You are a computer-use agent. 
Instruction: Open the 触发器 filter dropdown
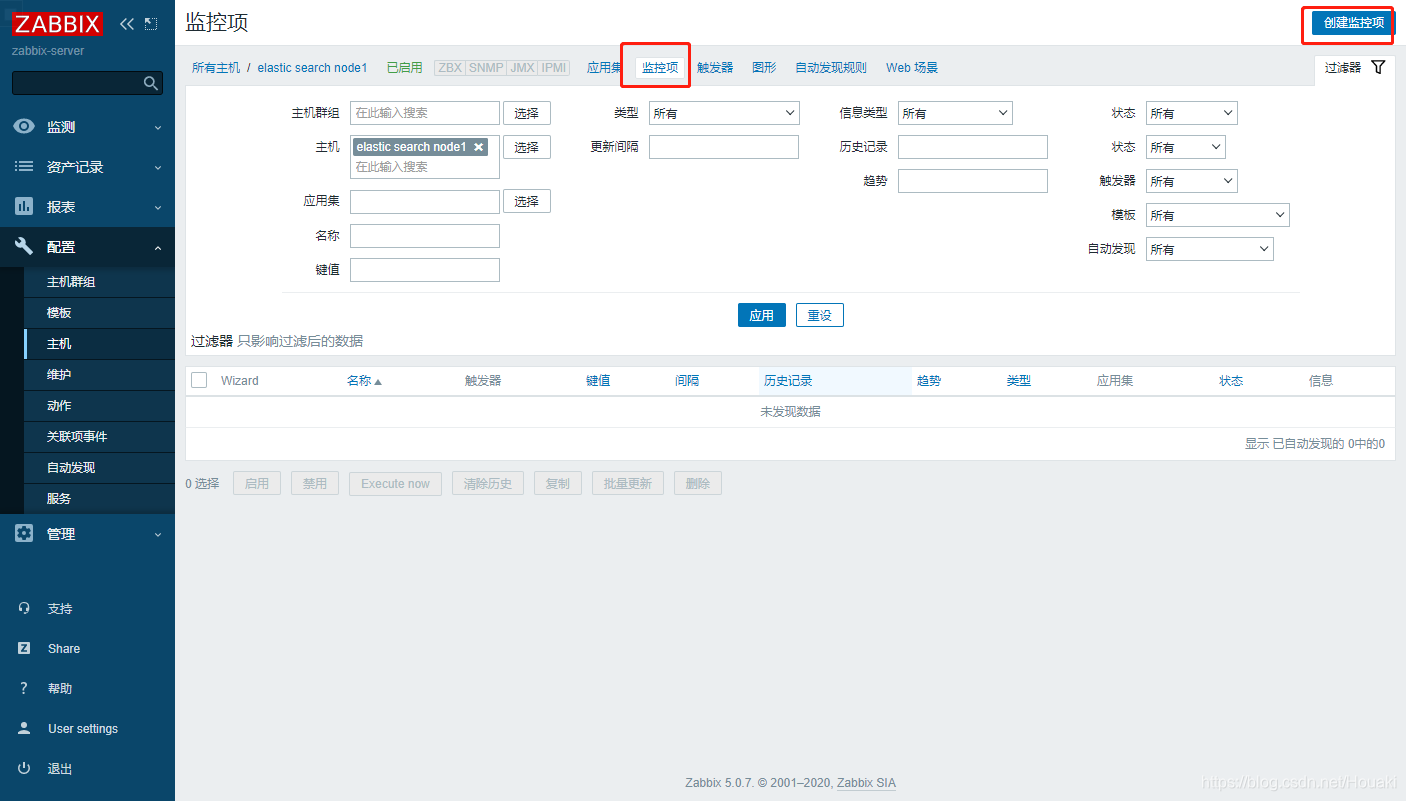[x=1192, y=181]
